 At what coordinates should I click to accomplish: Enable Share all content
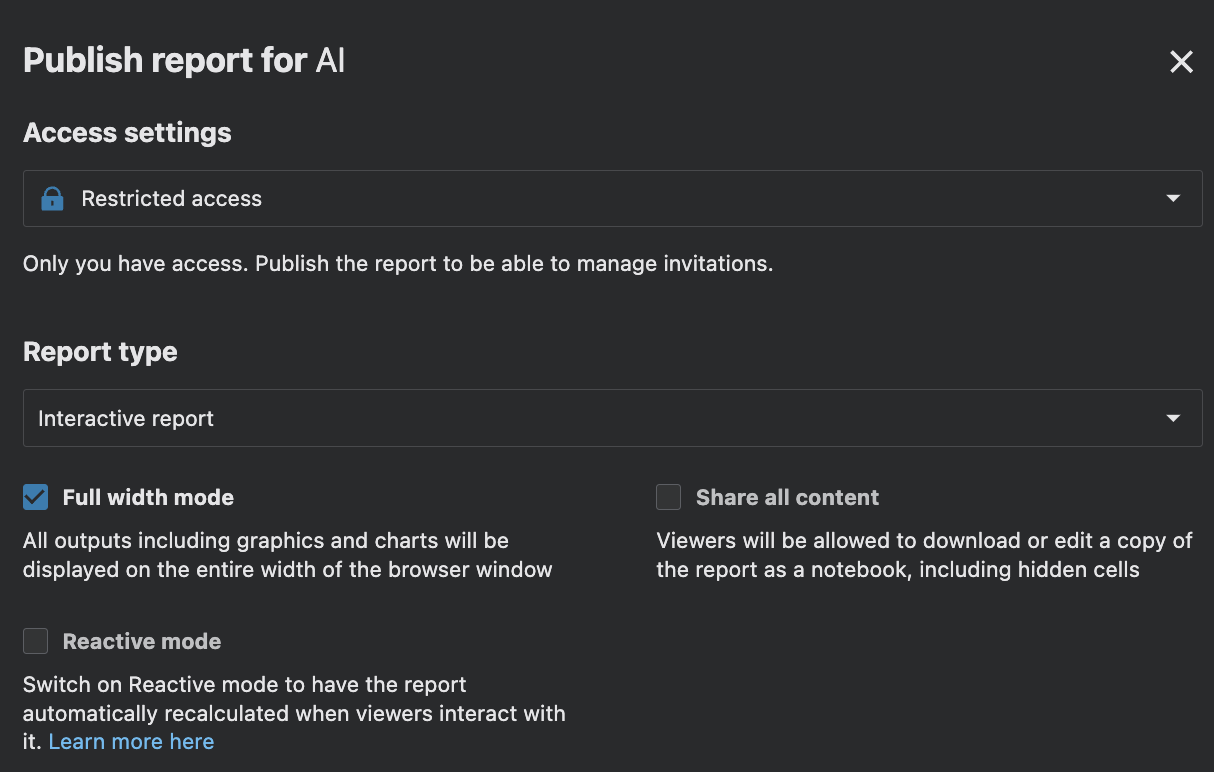point(668,496)
